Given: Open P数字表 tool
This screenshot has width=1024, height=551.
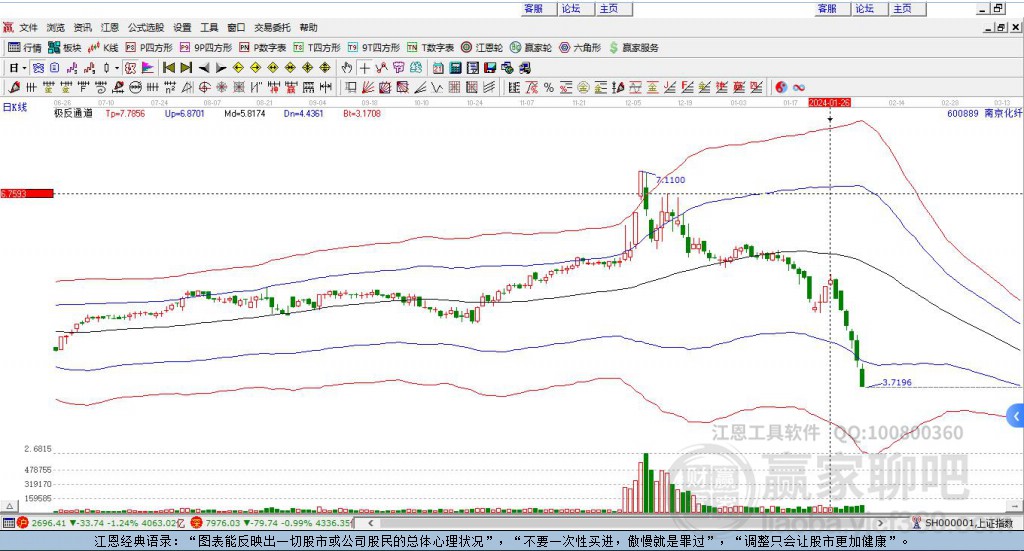Looking at the screenshot, I should pyautogui.click(x=263, y=48).
